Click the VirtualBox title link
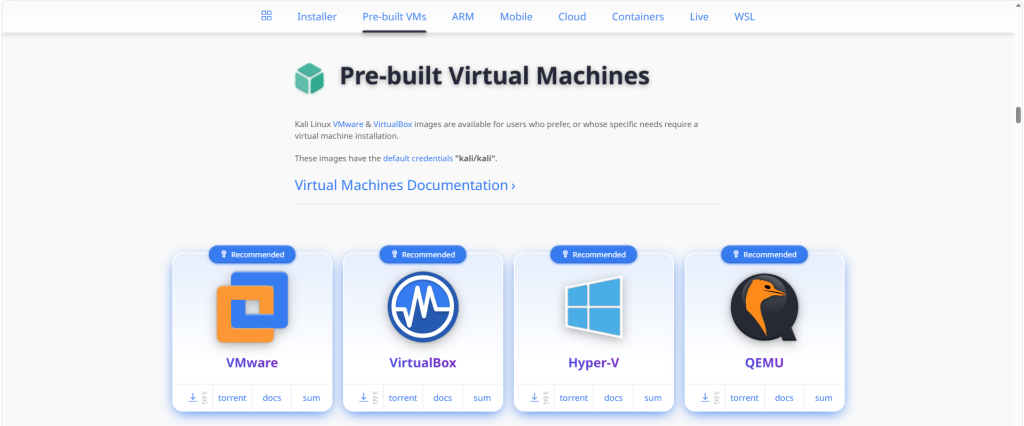Viewport: 1024px width, 426px height. pos(423,363)
